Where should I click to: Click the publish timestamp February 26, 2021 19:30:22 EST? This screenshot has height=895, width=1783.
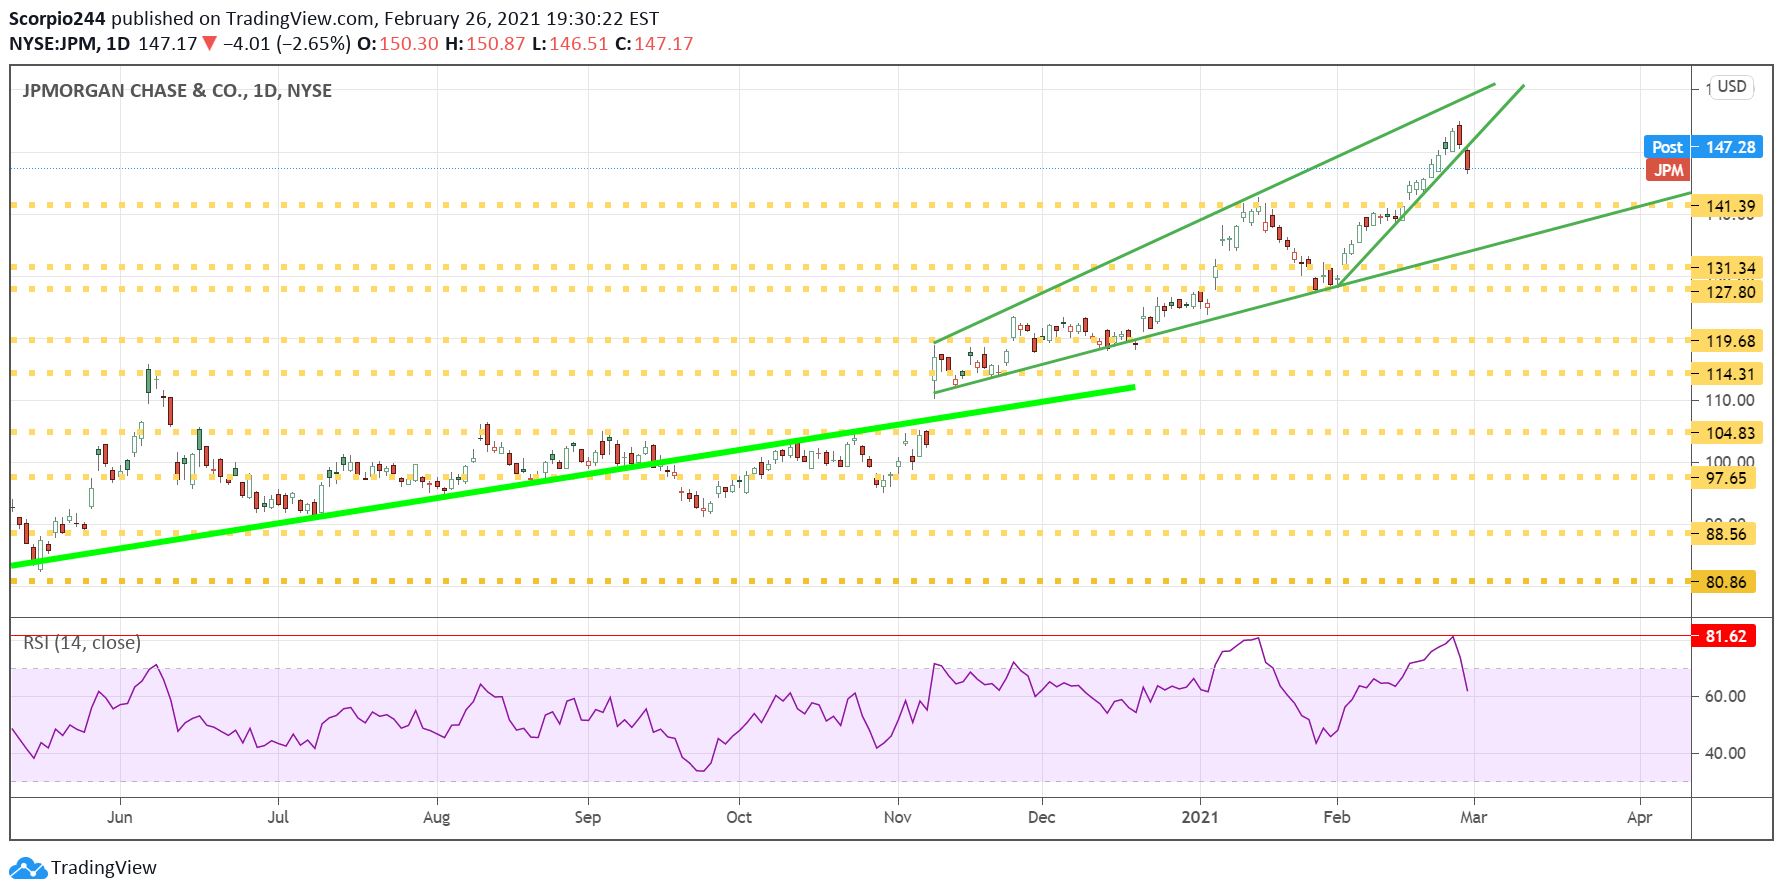[521, 19]
